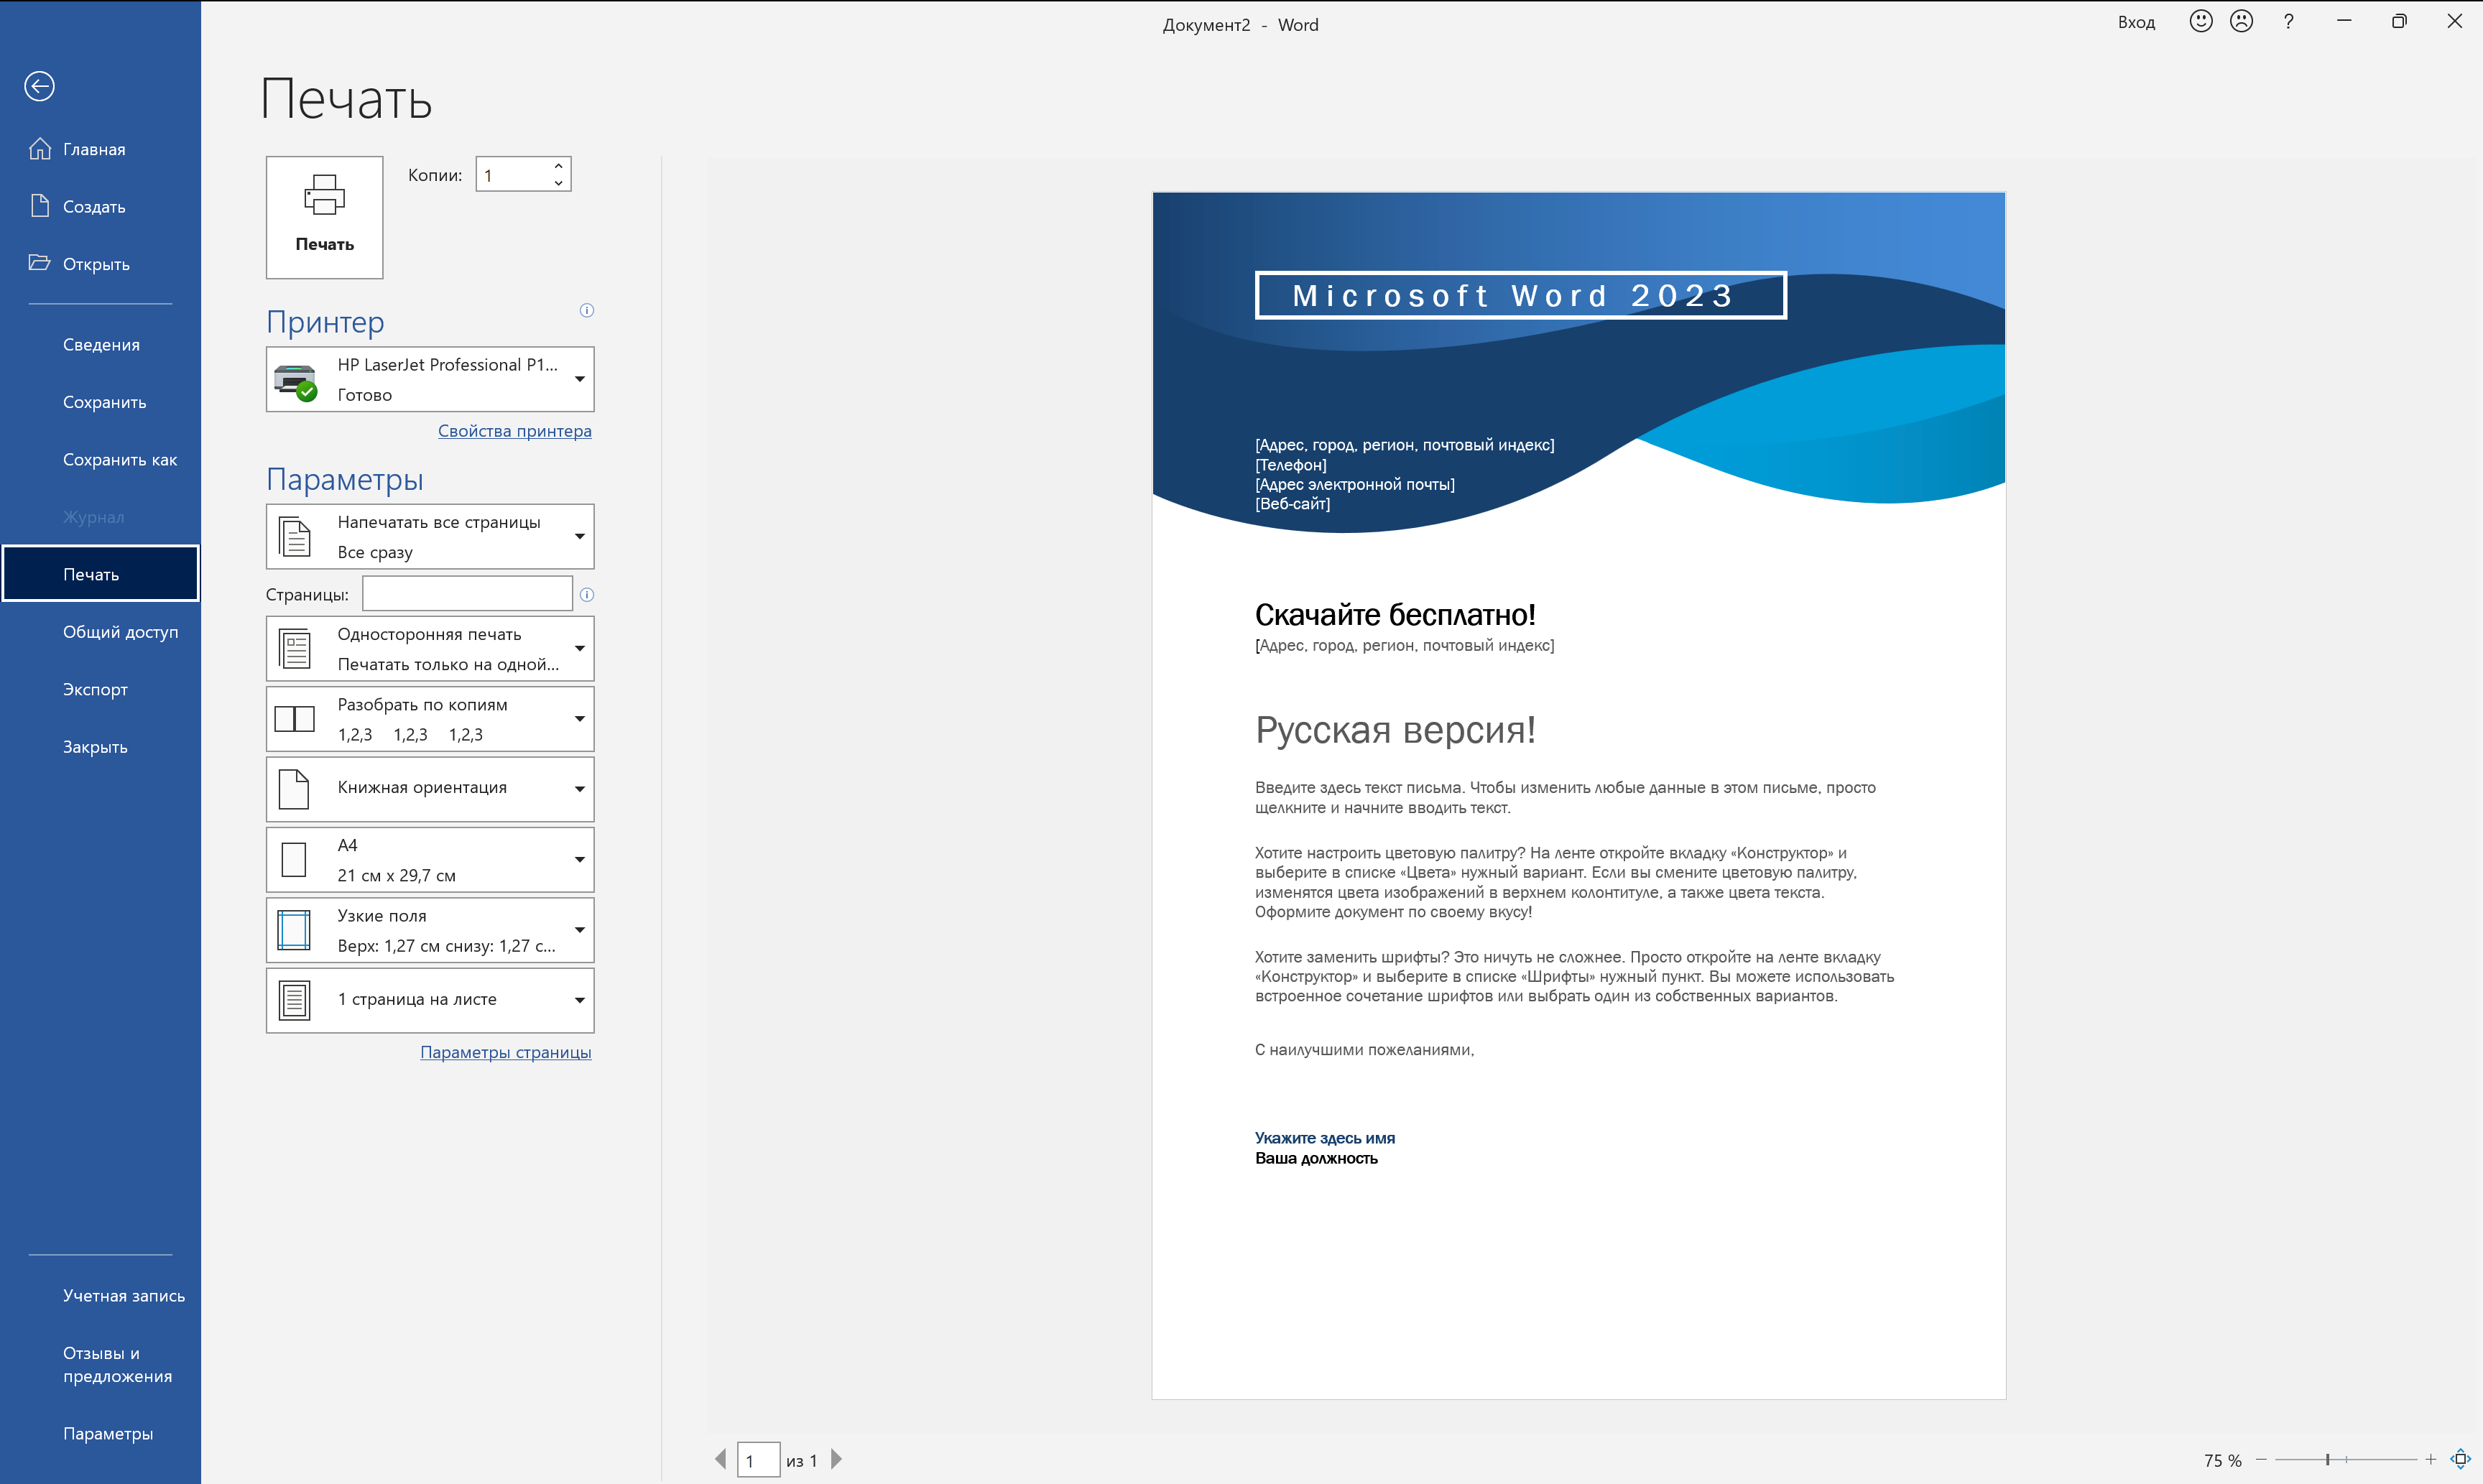The height and width of the screenshot is (1484, 2483).
Task: Click the printer Print button
Action: (324, 217)
